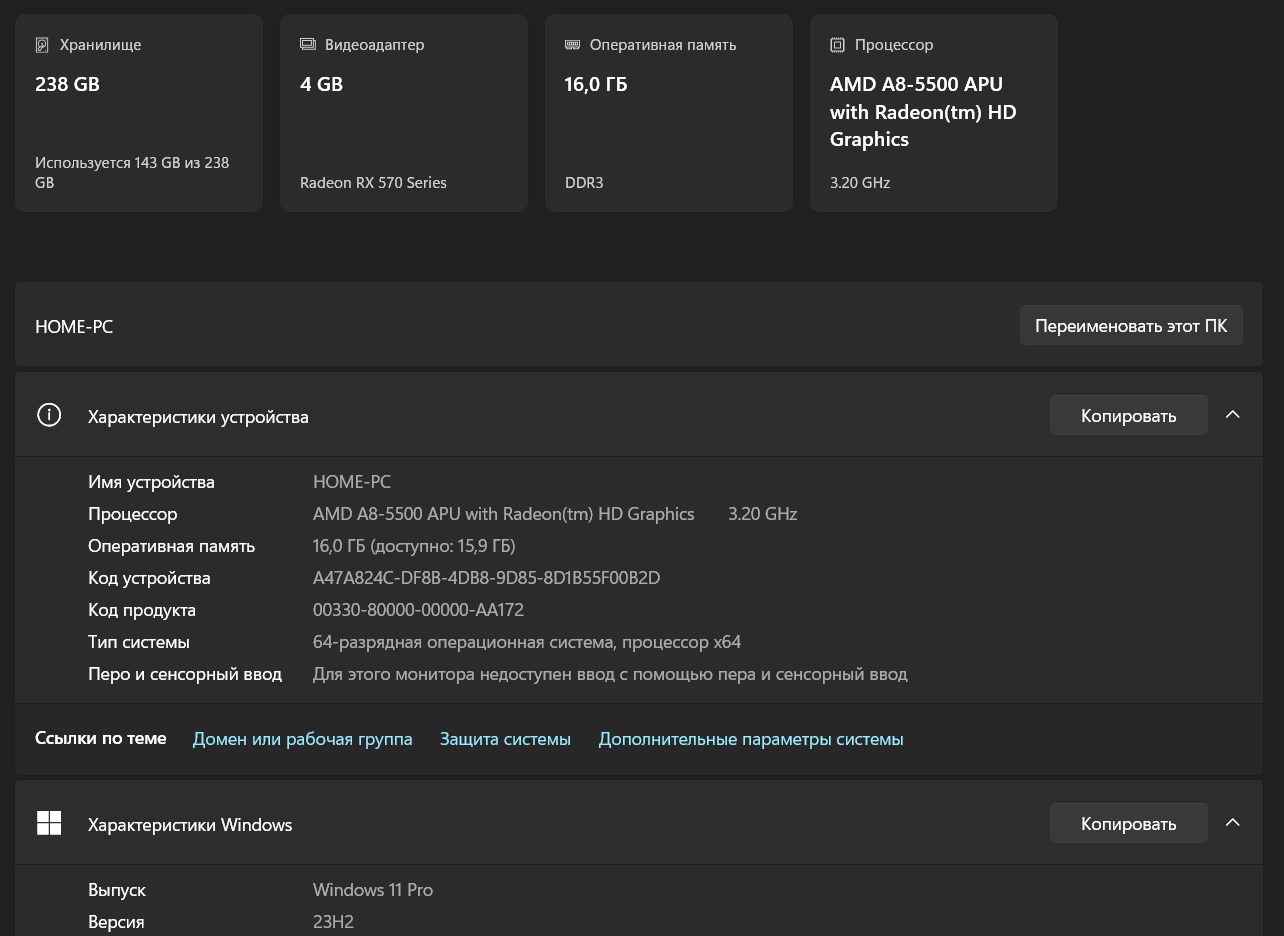Click the HOME-PC title in the rename bar
This screenshot has width=1284, height=936.
(74, 327)
